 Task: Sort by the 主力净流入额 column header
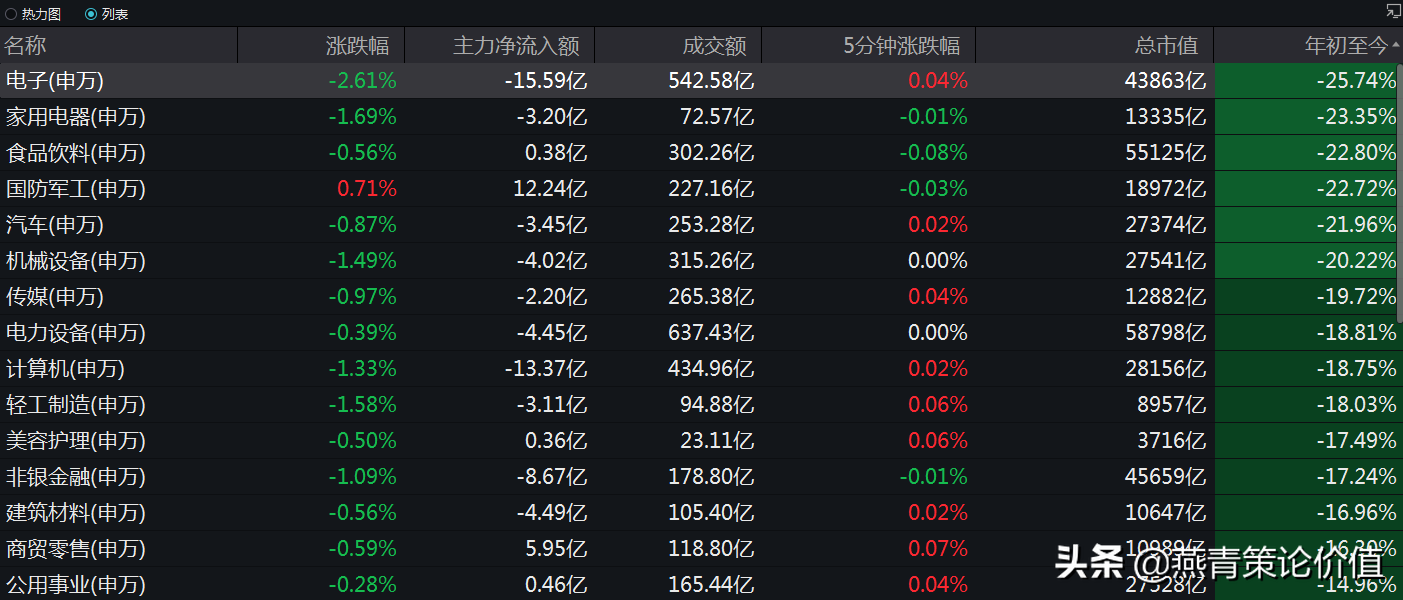tap(516, 46)
